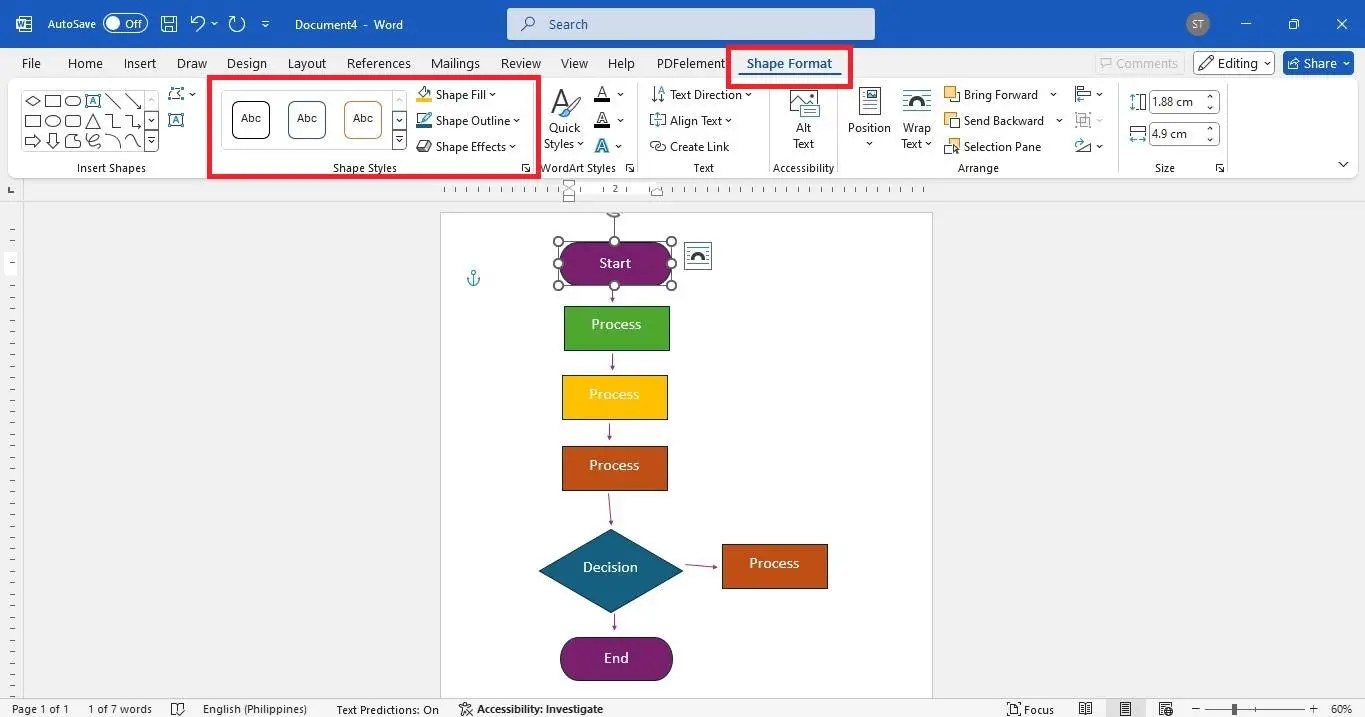Click into the Search box
Screen dimensions: 1365x717
click(690, 24)
